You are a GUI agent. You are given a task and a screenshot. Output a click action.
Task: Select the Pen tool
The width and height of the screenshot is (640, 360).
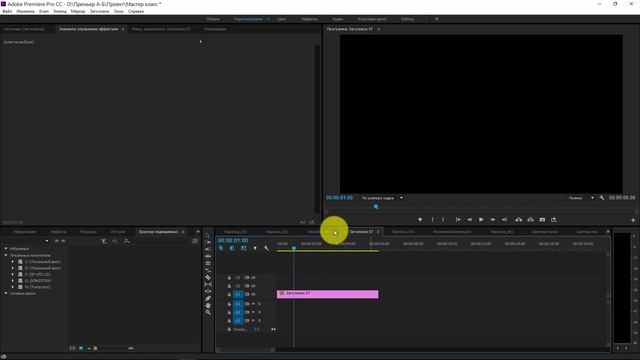pyautogui.click(x=208, y=298)
